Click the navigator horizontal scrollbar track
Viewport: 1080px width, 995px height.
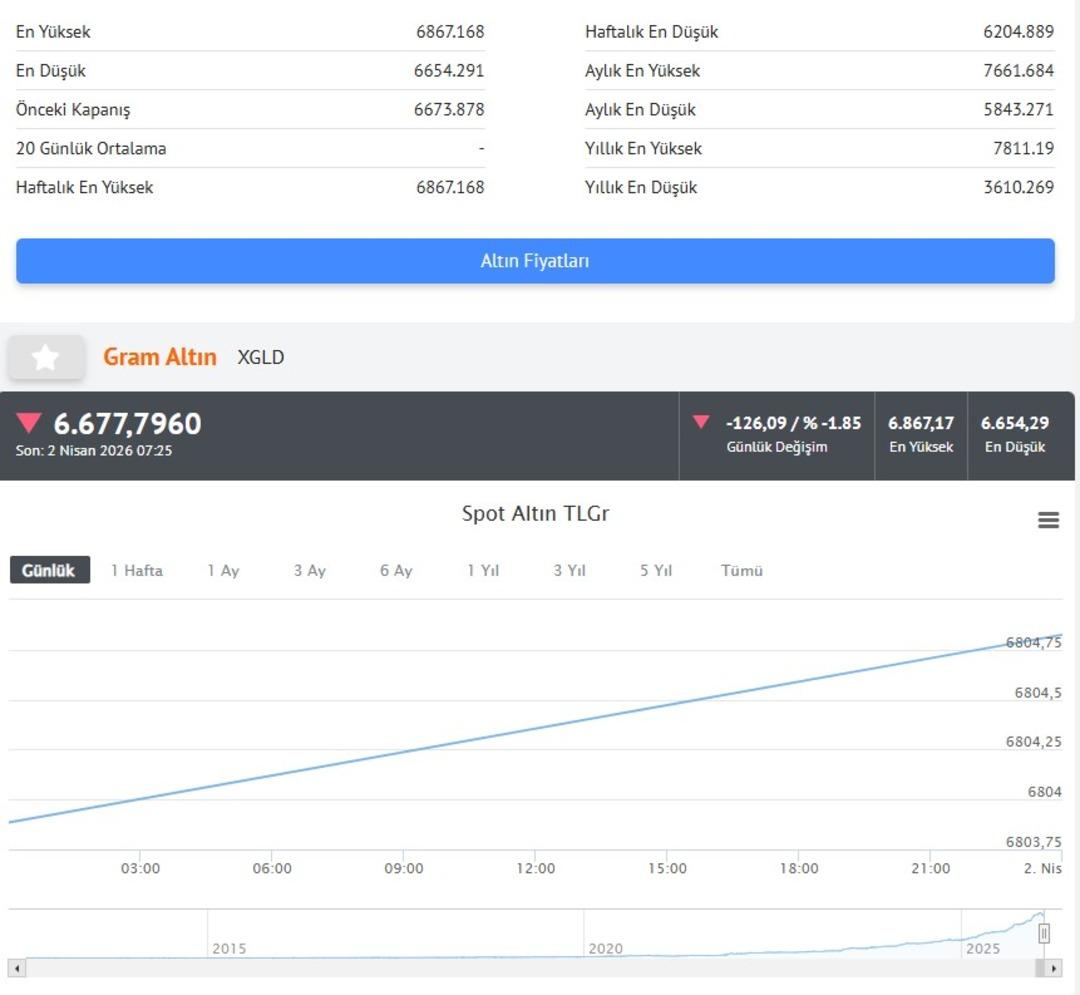tap(500, 968)
